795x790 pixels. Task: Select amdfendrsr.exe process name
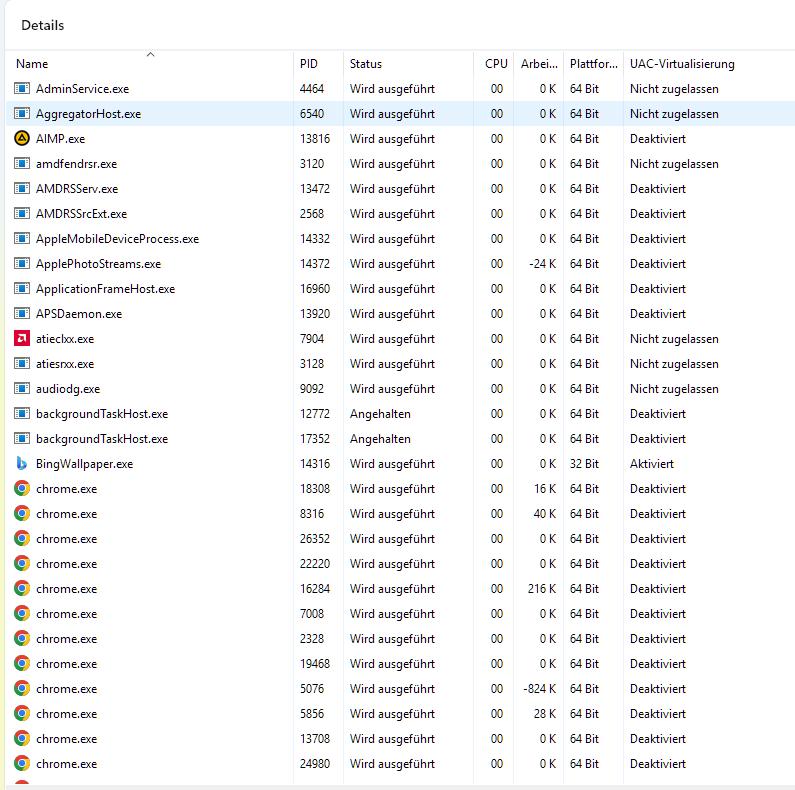(76, 164)
